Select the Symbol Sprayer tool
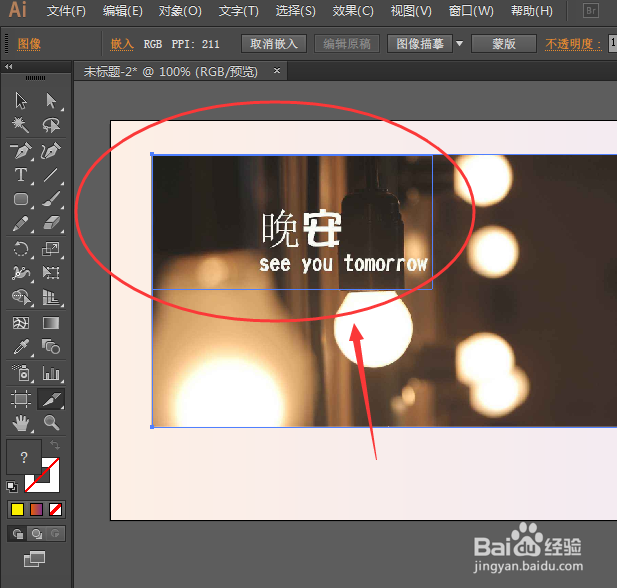The image size is (617, 588). coord(21,373)
